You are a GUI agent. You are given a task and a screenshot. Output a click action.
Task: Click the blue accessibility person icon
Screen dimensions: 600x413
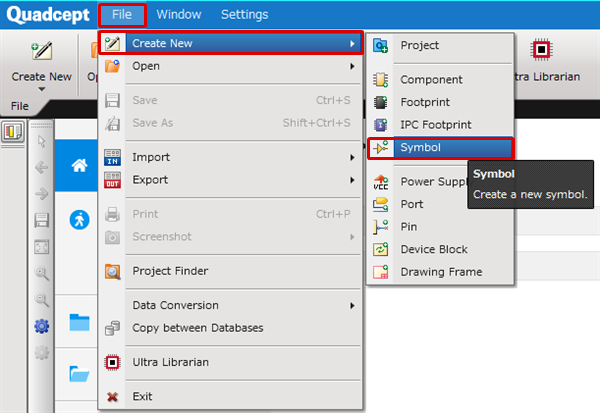click(80, 220)
